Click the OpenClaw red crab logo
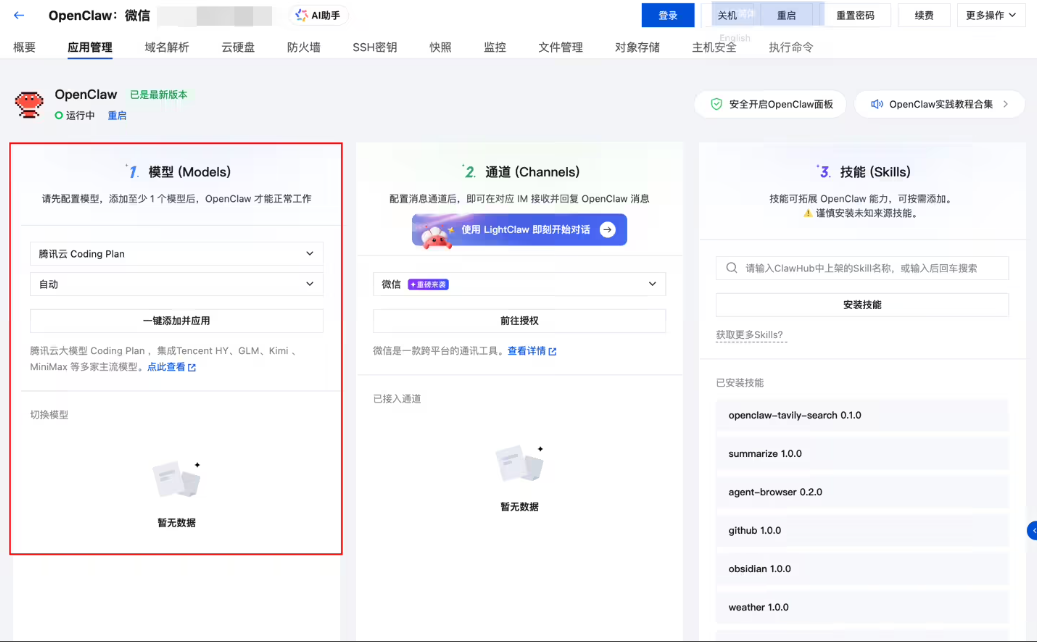Image resolution: width=1037 pixels, height=642 pixels. pos(29,104)
